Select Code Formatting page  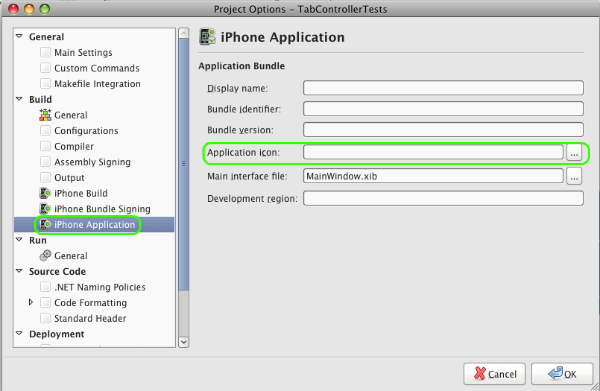(x=90, y=303)
